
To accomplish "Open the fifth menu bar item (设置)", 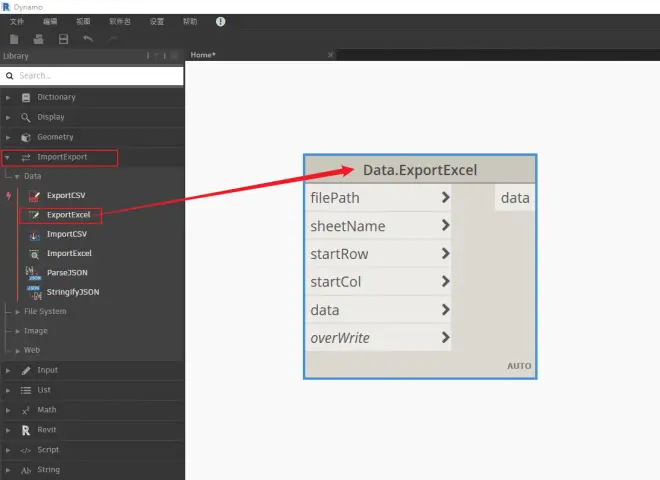I will pyautogui.click(x=157, y=21).
